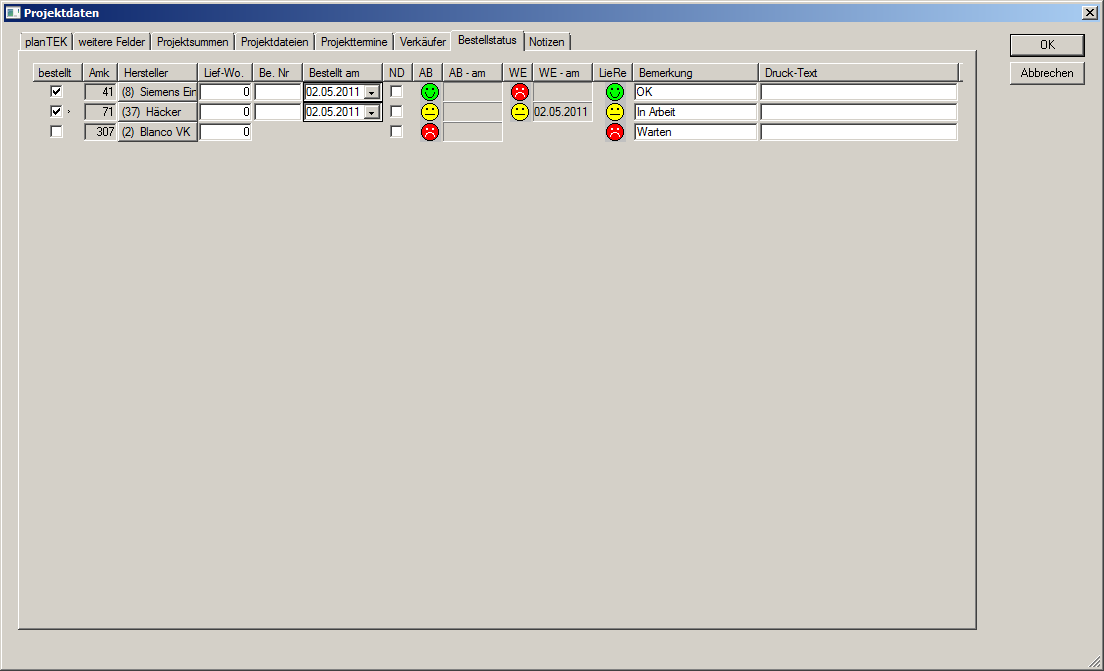Open the Notizen tab

547,42
